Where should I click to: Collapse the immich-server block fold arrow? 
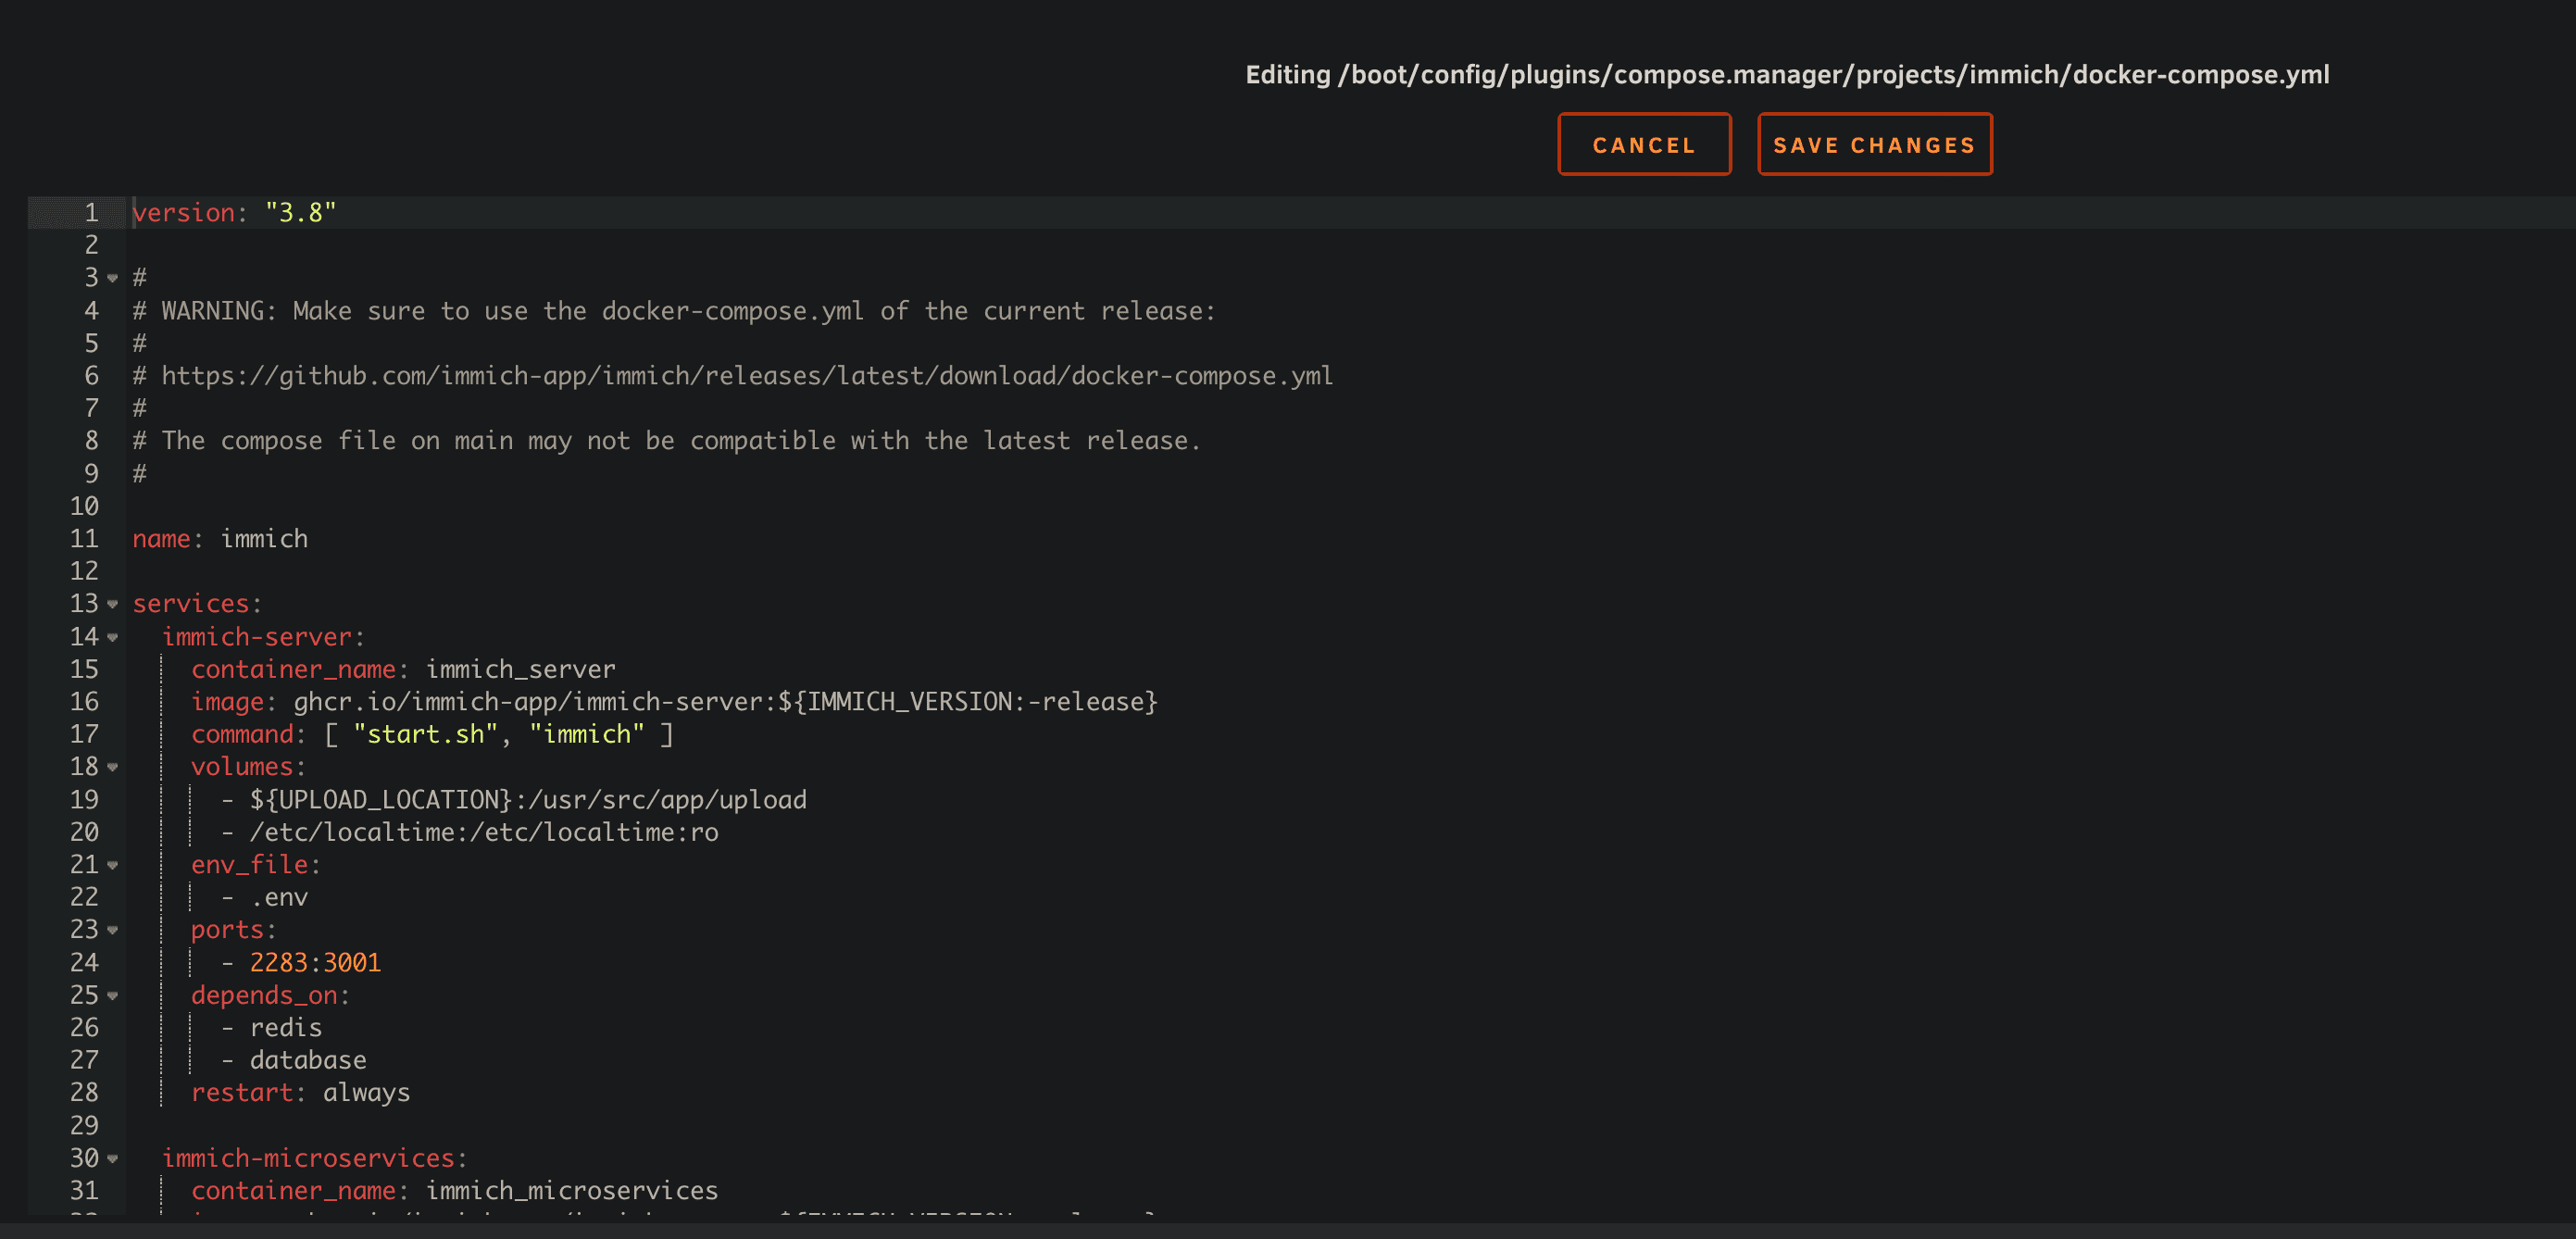pyautogui.click(x=112, y=637)
